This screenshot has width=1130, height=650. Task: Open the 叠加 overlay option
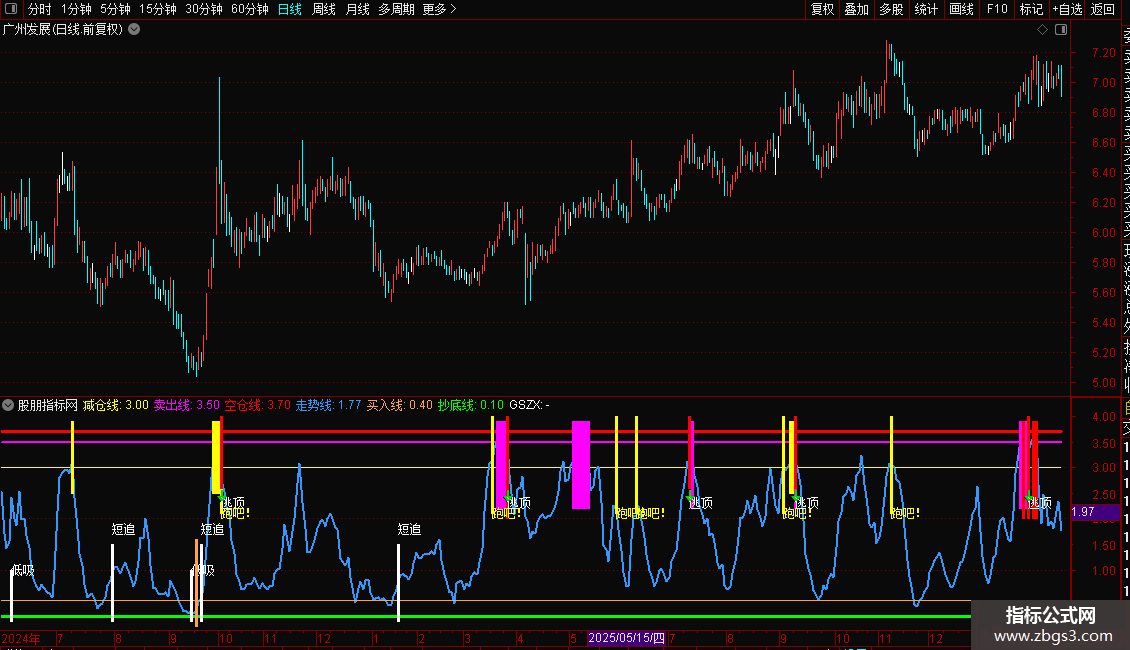click(856, 9)
